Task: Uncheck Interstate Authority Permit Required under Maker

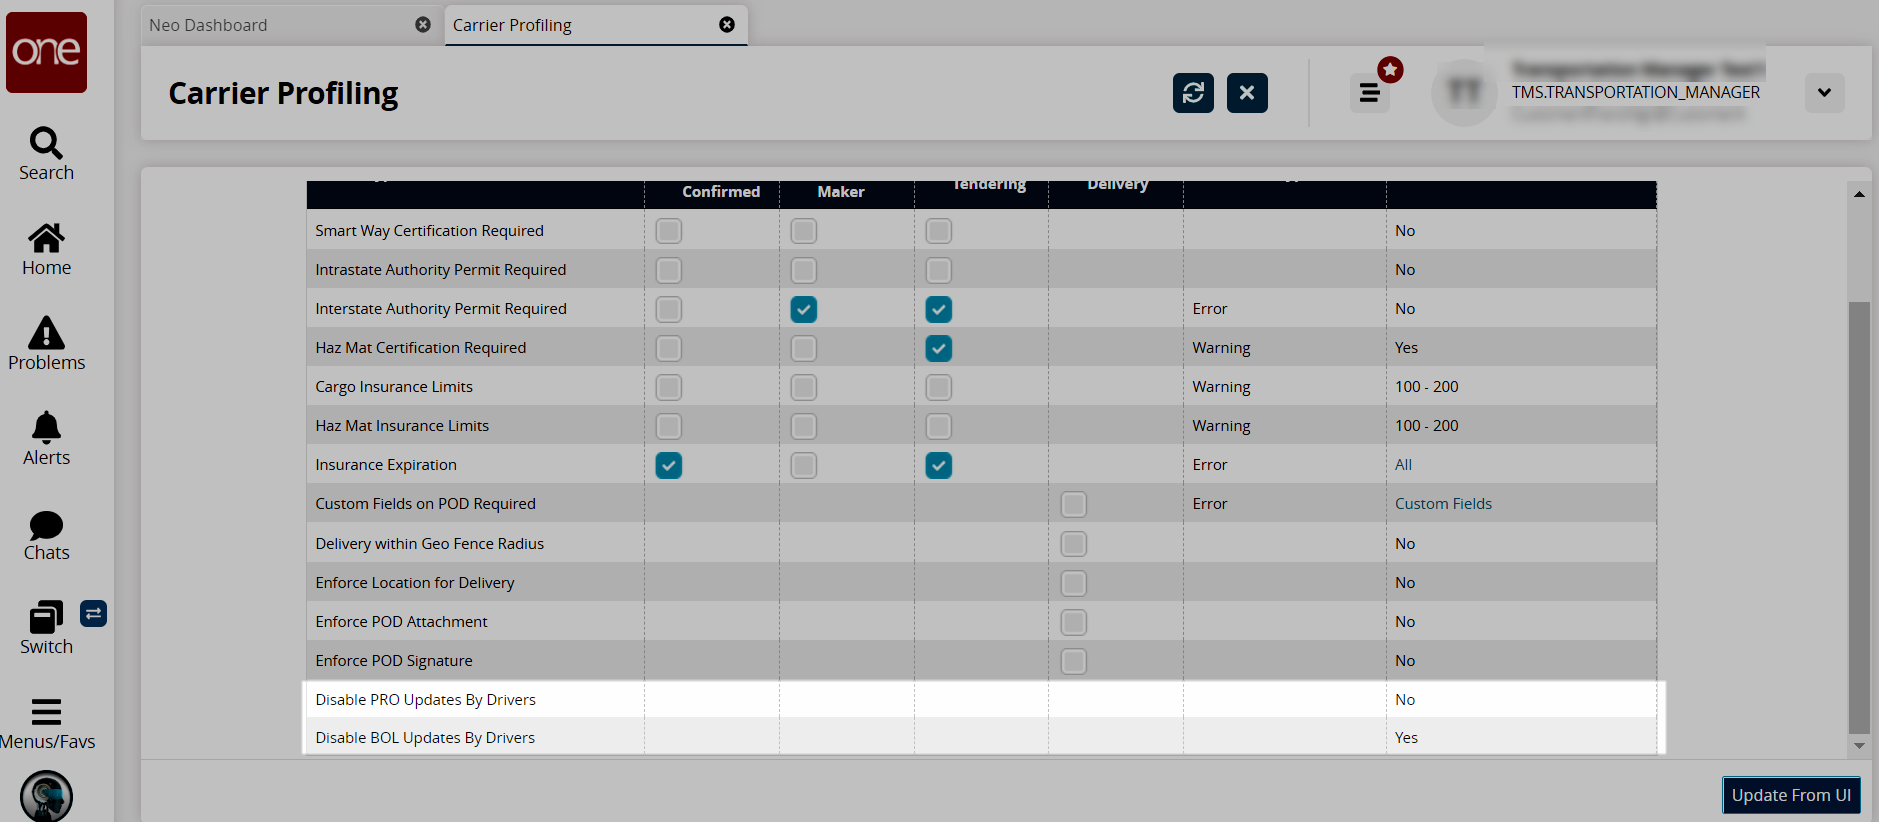Action: (x=804, y=309)
